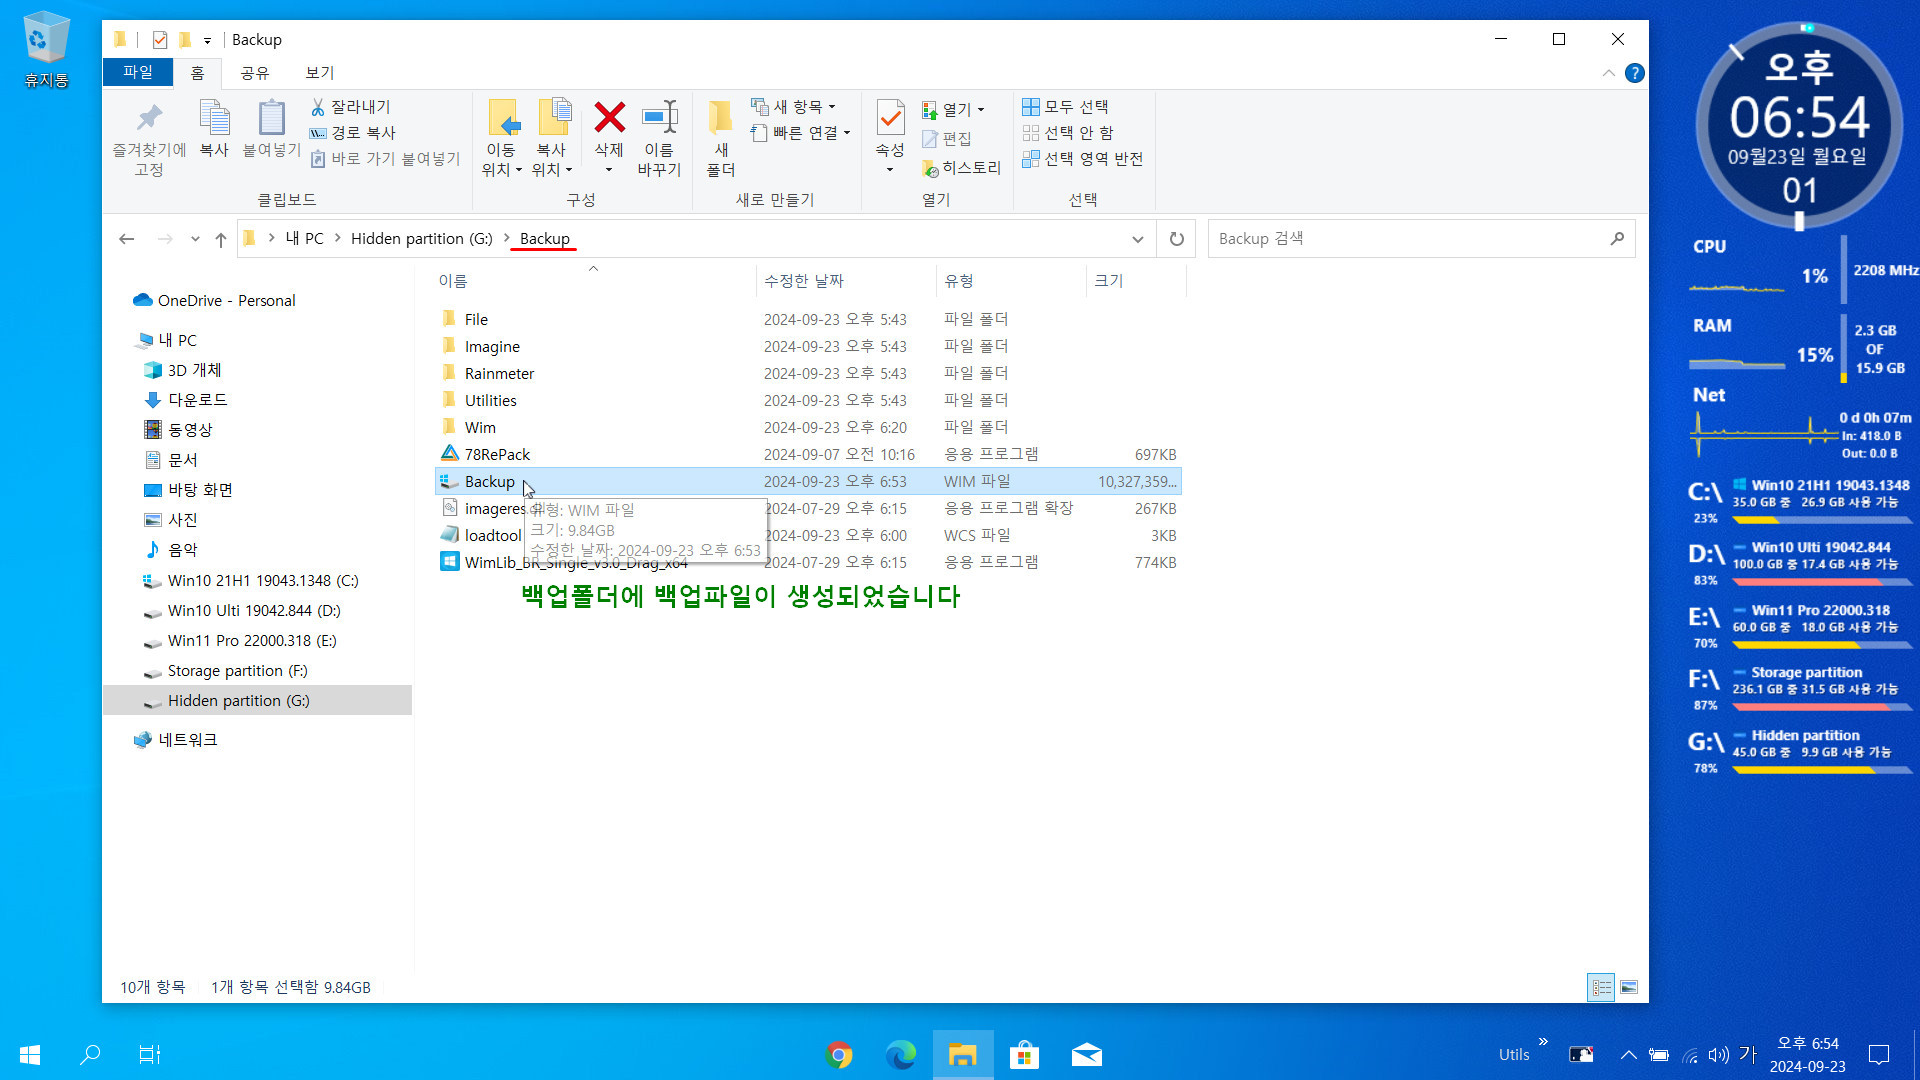Select Storage partition (F:) in navigation pane
The height and width of the screenshot is (1080, 1920).
click(x=237, y=671)
